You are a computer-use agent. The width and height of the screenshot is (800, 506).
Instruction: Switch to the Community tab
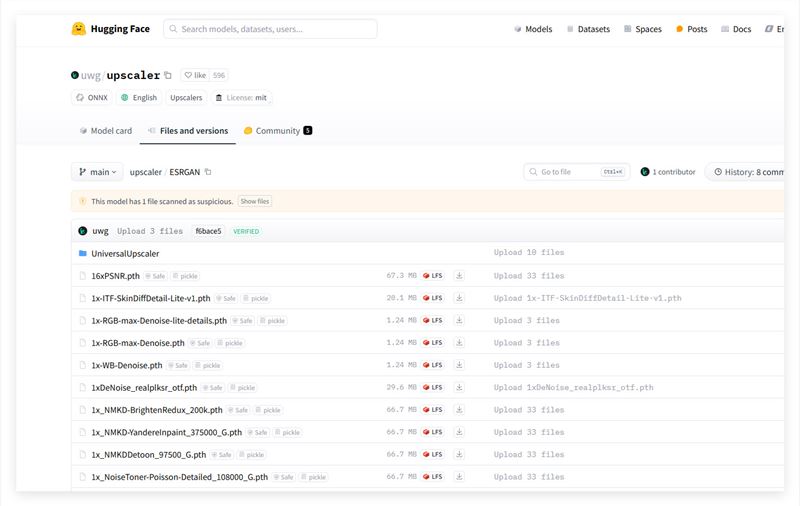point(278,131)
